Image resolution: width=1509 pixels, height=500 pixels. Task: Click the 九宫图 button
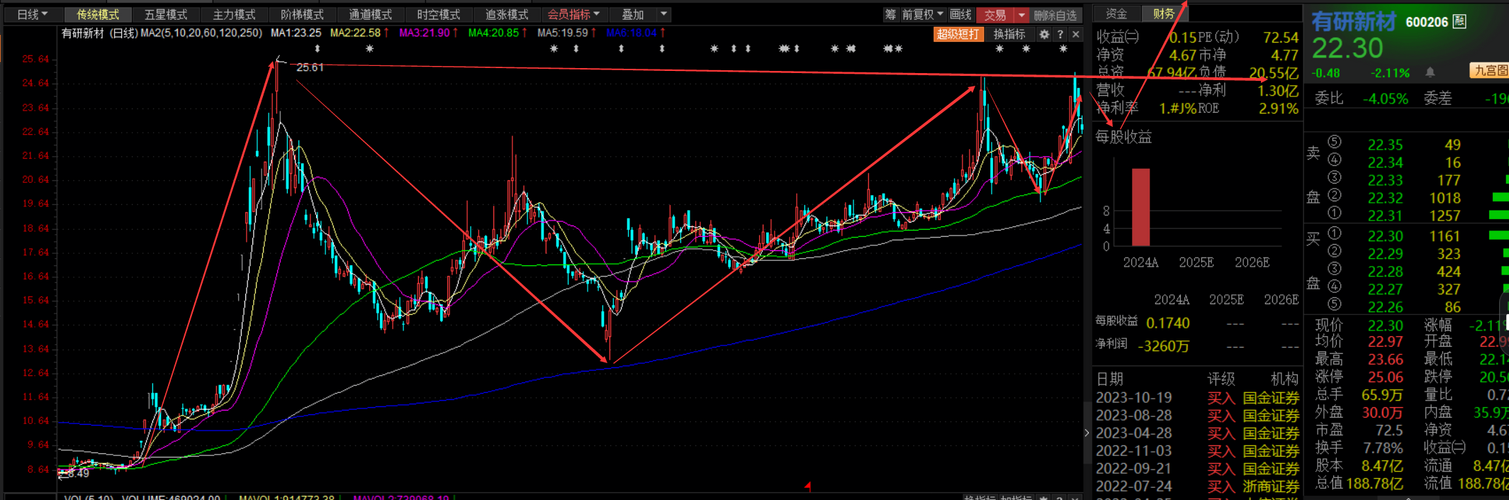point(1490,70)
